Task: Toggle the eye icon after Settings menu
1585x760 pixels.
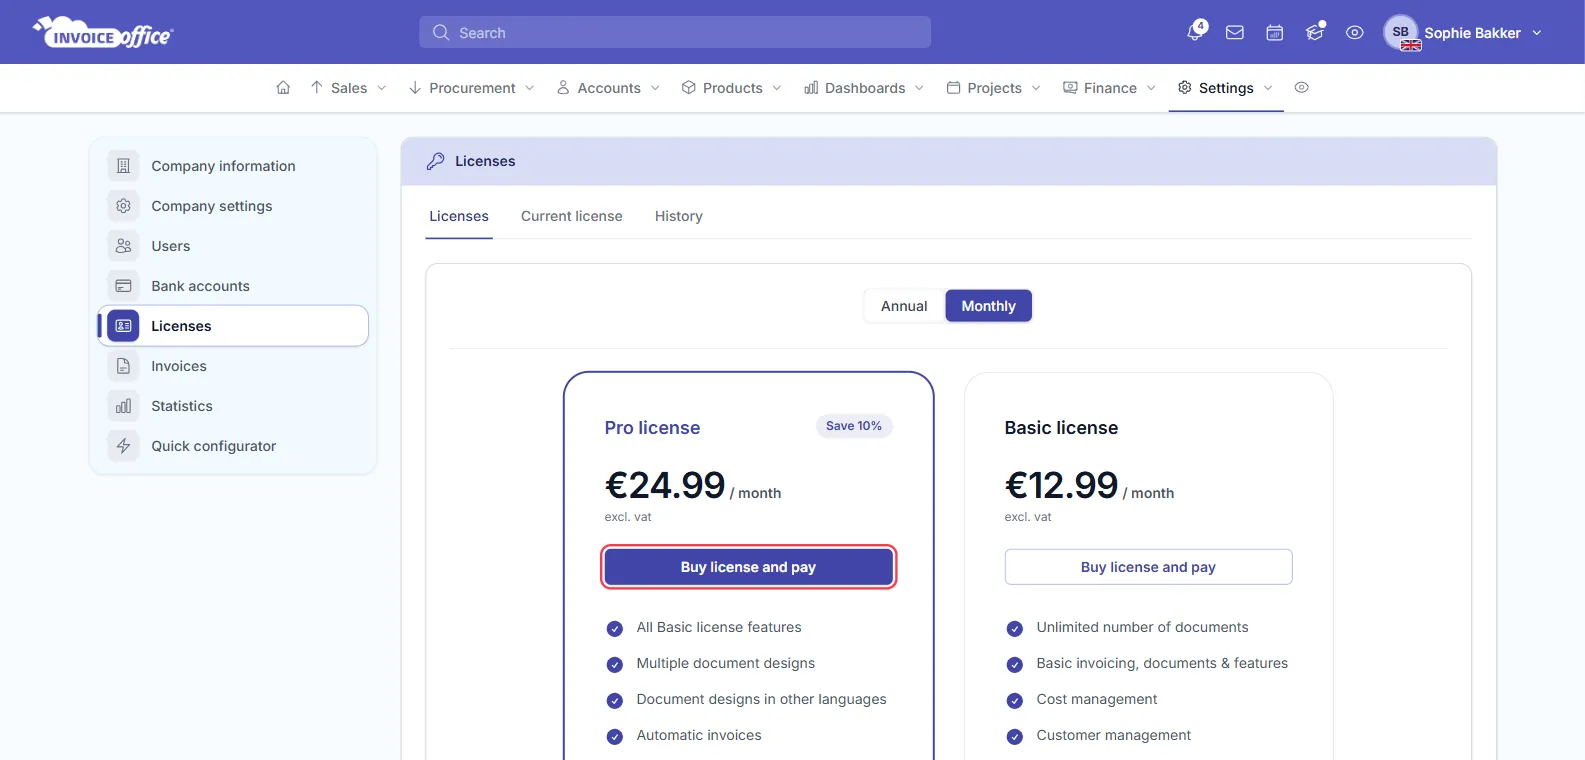Action: (x=1301, y=88)
